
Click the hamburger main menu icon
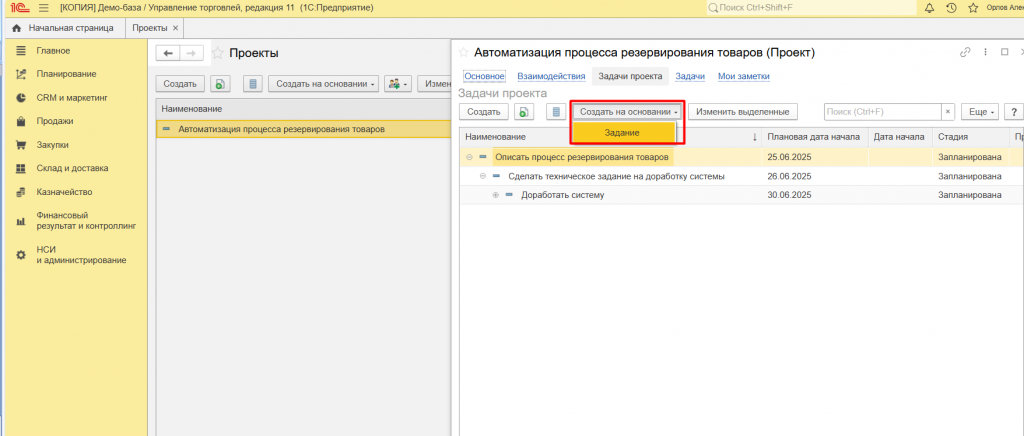[x=43, y=8]
